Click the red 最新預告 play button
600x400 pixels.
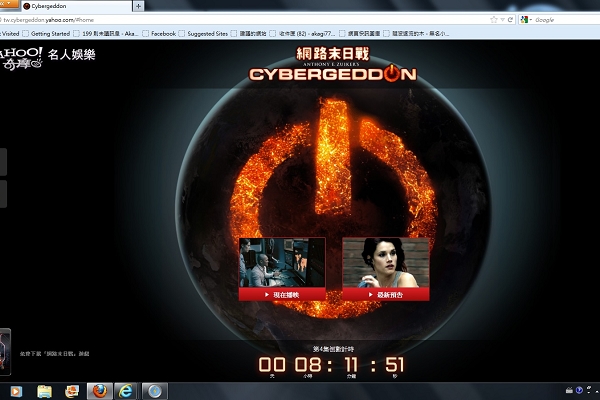pos(386,295)
